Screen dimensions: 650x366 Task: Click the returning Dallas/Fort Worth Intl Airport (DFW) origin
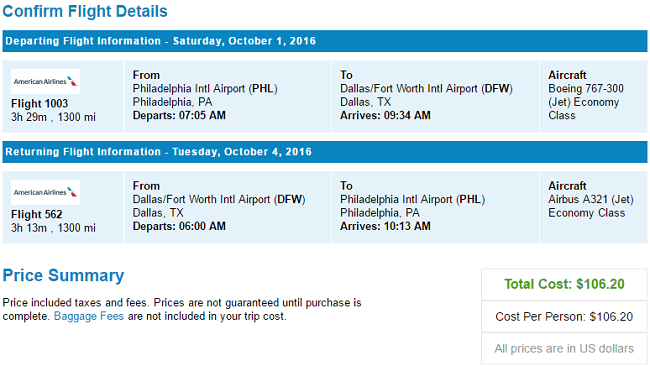(x=219, y=199)
